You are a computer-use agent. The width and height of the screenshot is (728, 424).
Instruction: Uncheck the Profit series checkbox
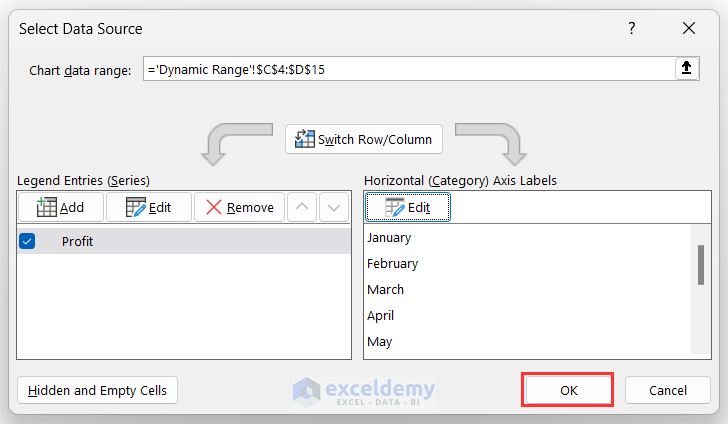point(27,241)
